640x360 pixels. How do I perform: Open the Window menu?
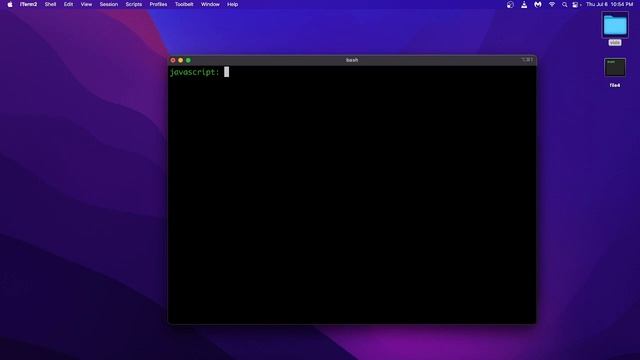tap(210, 4)
